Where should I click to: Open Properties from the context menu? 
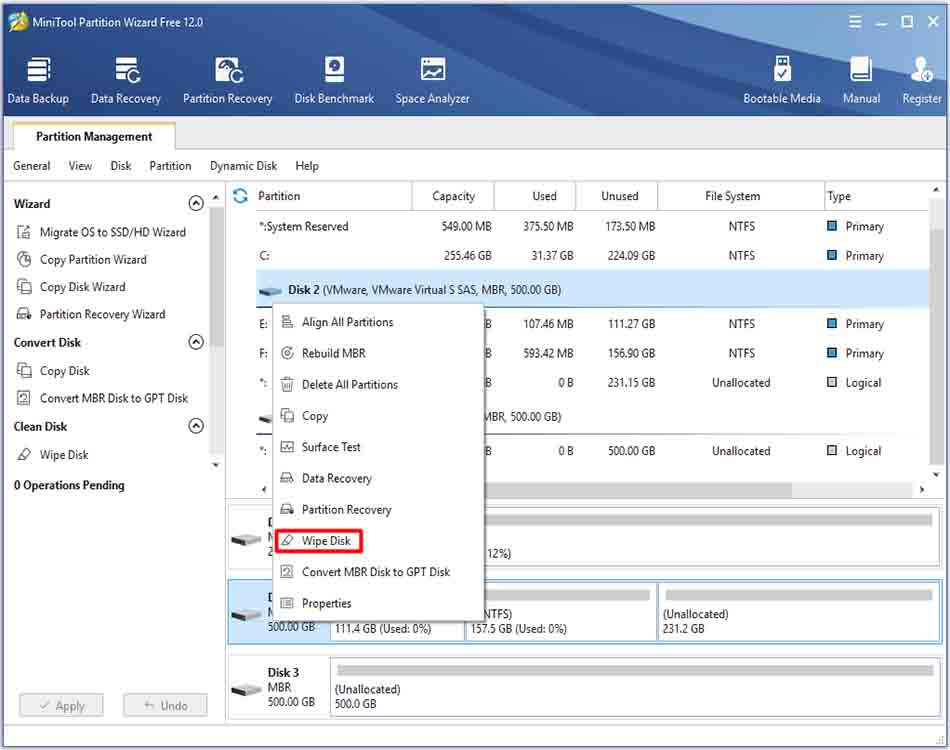379,603
